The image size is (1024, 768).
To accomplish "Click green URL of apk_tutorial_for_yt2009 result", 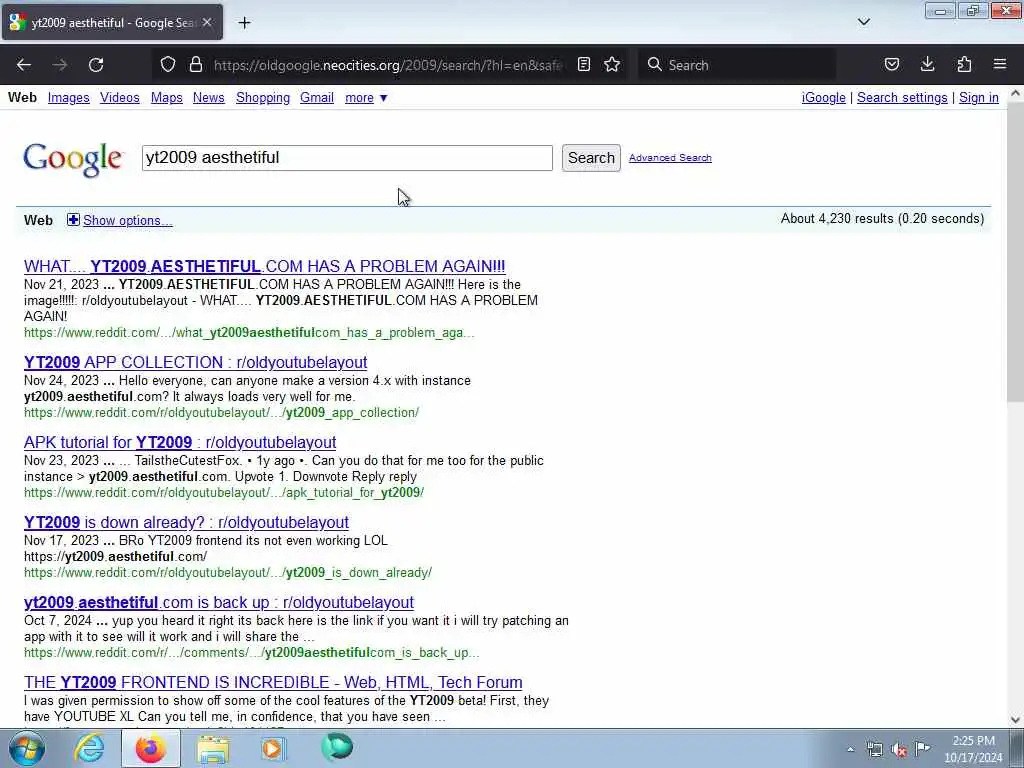I will point(224,492).
